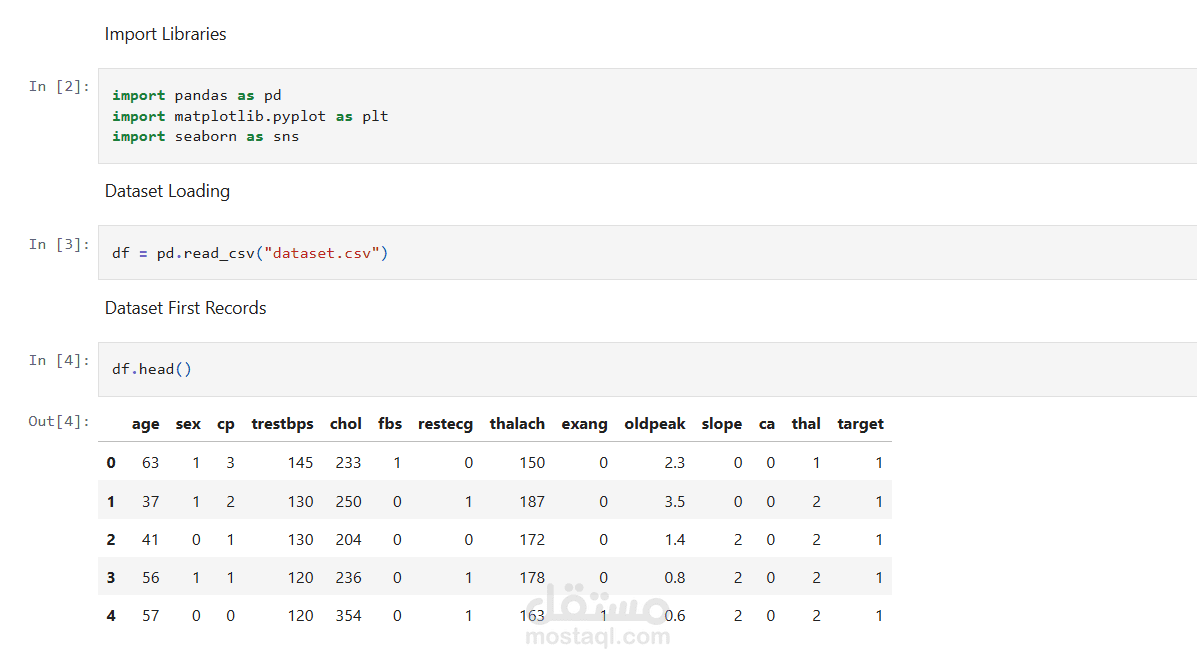Screen dimensions: 1197x662
Task: Click the pd.read_csv code cell
Action: coord(640,253)
